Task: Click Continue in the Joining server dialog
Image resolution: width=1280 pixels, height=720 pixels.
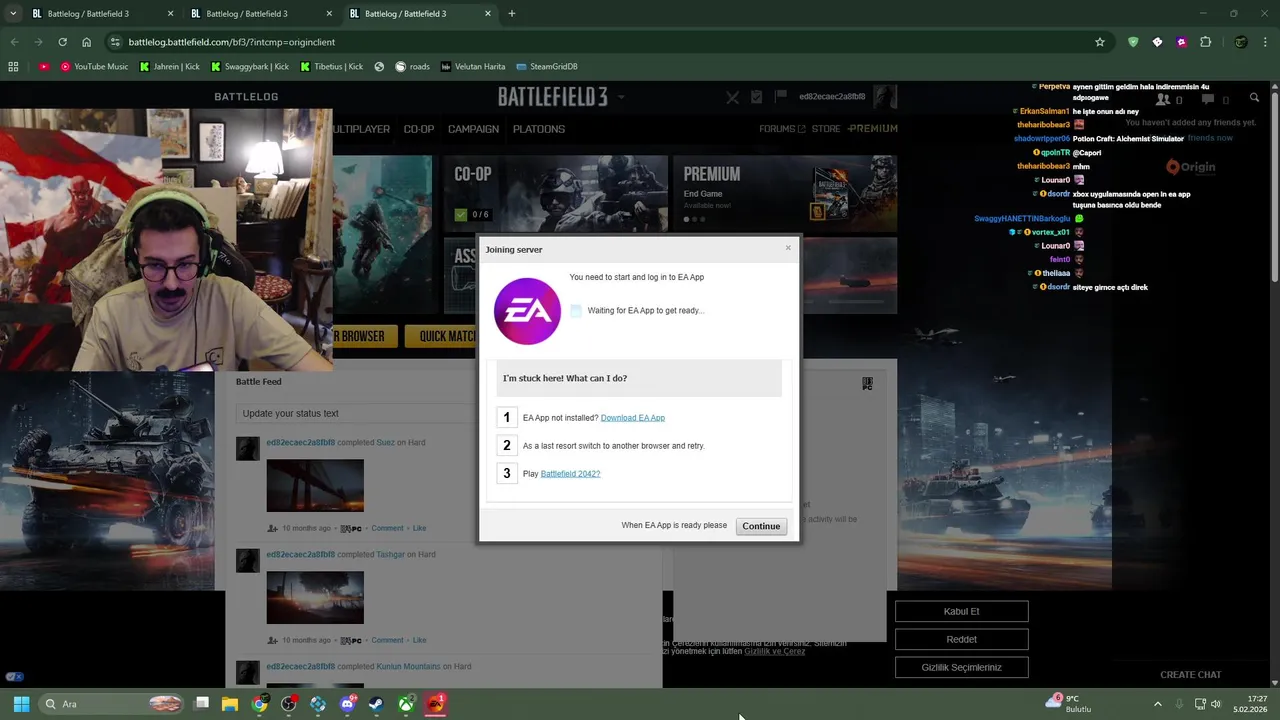Action: pyautogui.click(x=761, y=526)
